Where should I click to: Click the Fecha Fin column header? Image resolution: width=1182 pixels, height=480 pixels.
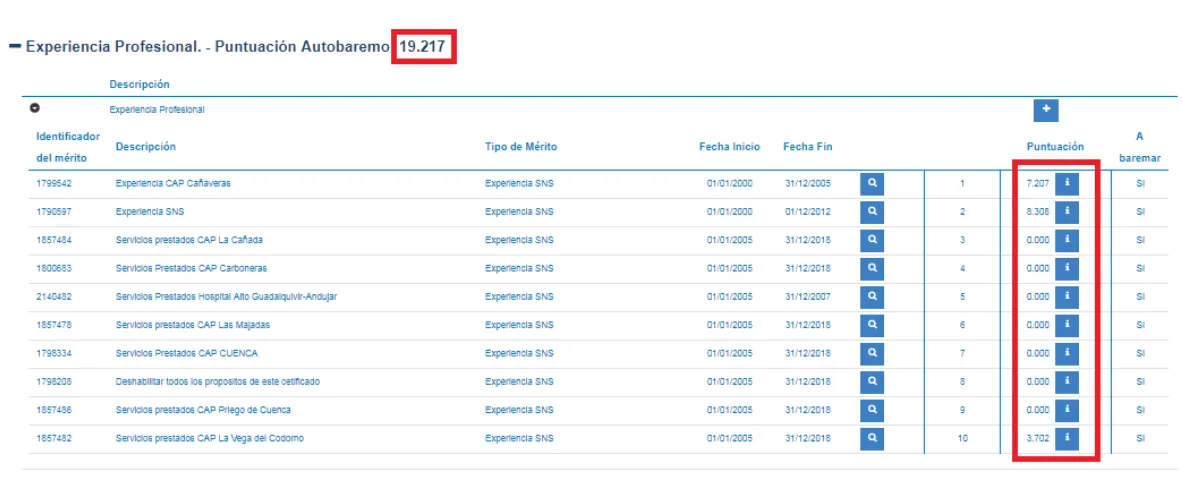807,147
